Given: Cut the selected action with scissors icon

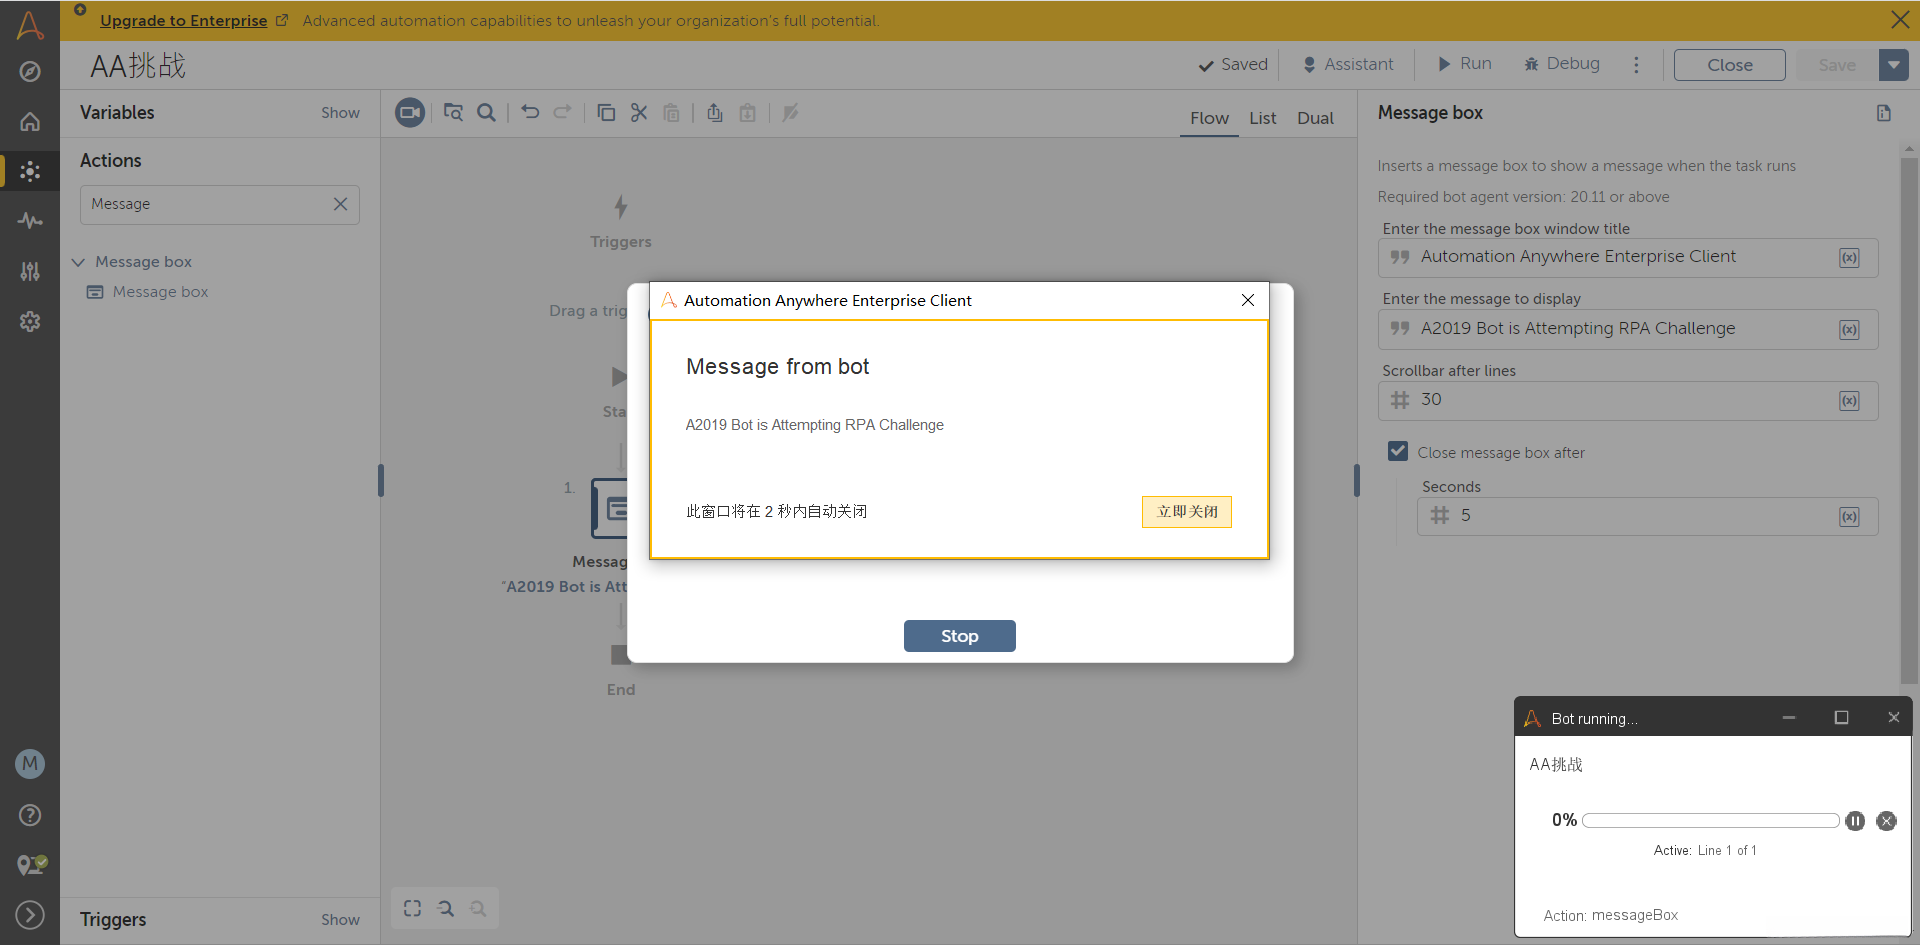Looking at the screenshot, I should point(639,113).
